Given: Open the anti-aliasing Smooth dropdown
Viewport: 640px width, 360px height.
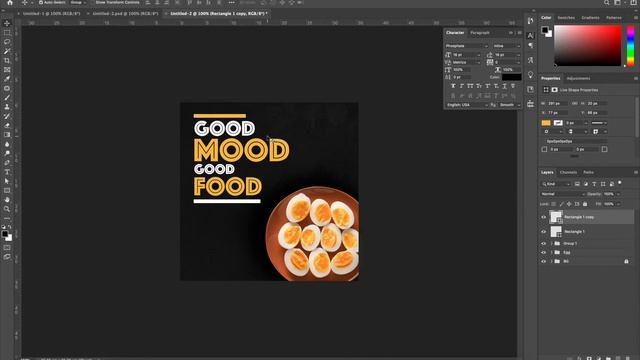Looking at the screenshot, I should [509, 105].
